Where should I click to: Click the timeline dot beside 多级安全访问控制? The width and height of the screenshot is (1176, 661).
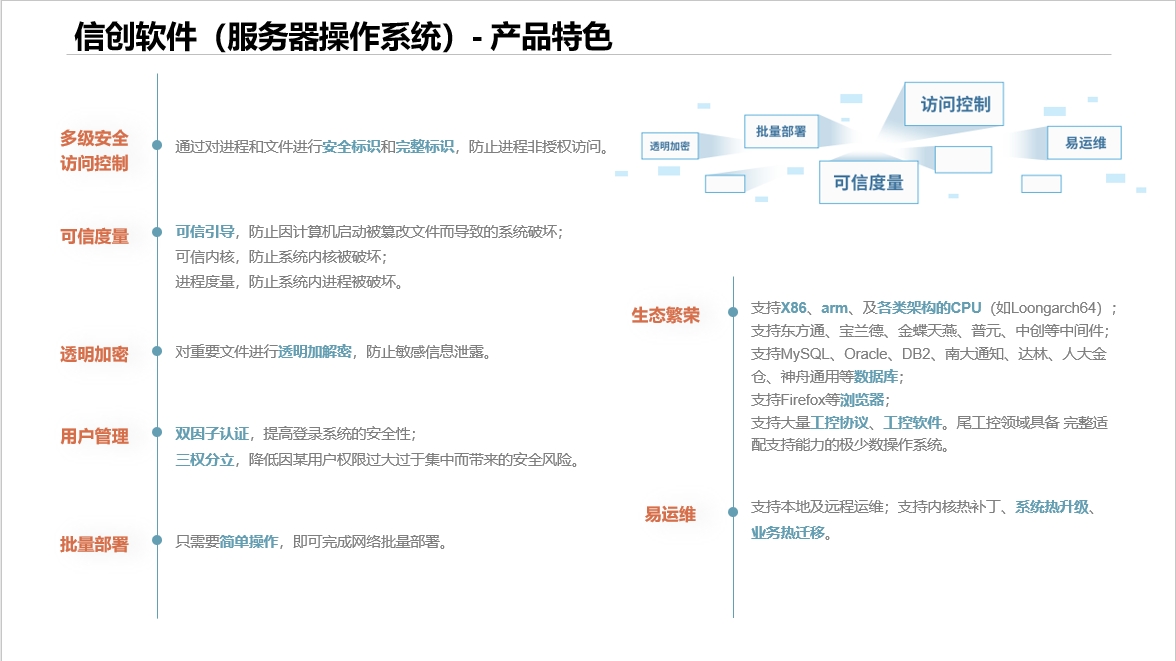(x=157, y=145)
